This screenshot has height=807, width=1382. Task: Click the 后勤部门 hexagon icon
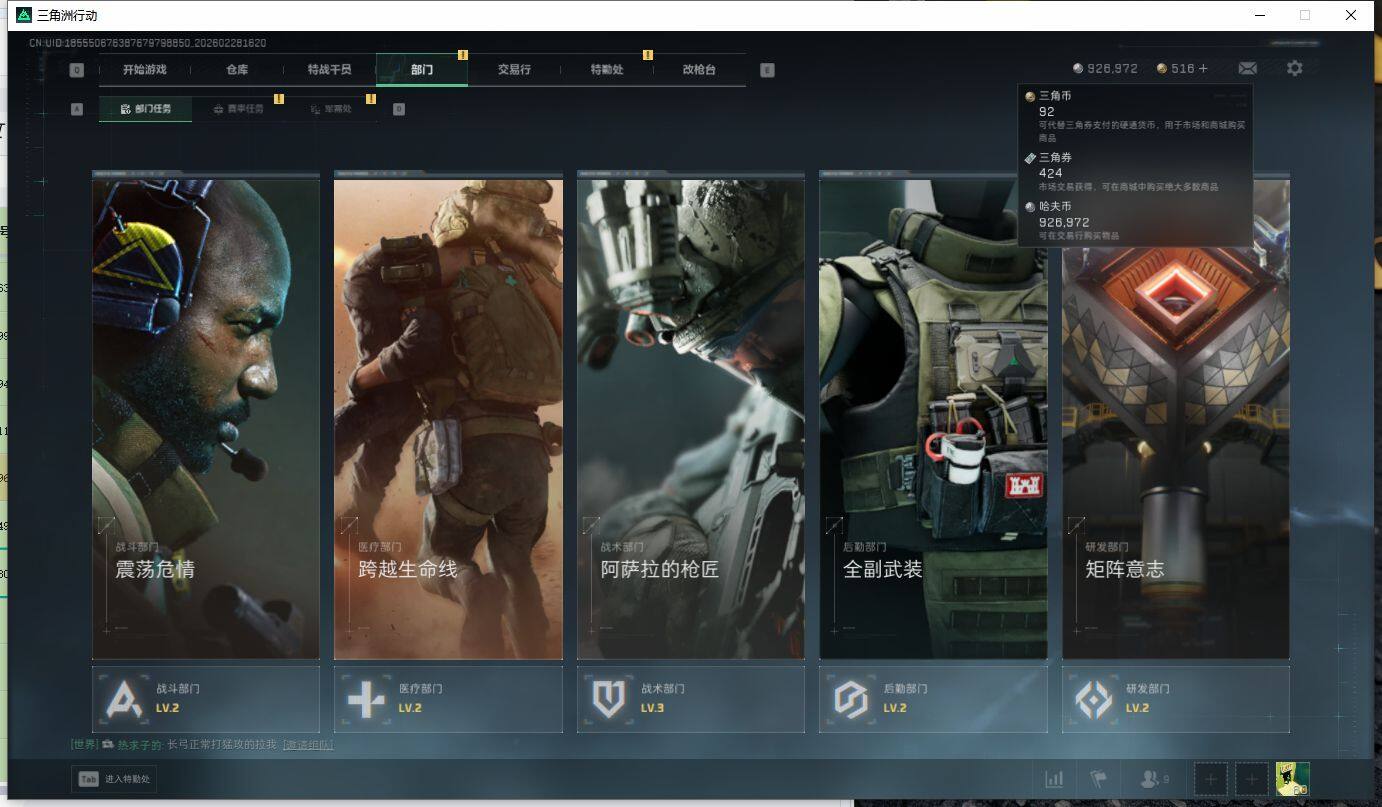[x=851, y=699]
